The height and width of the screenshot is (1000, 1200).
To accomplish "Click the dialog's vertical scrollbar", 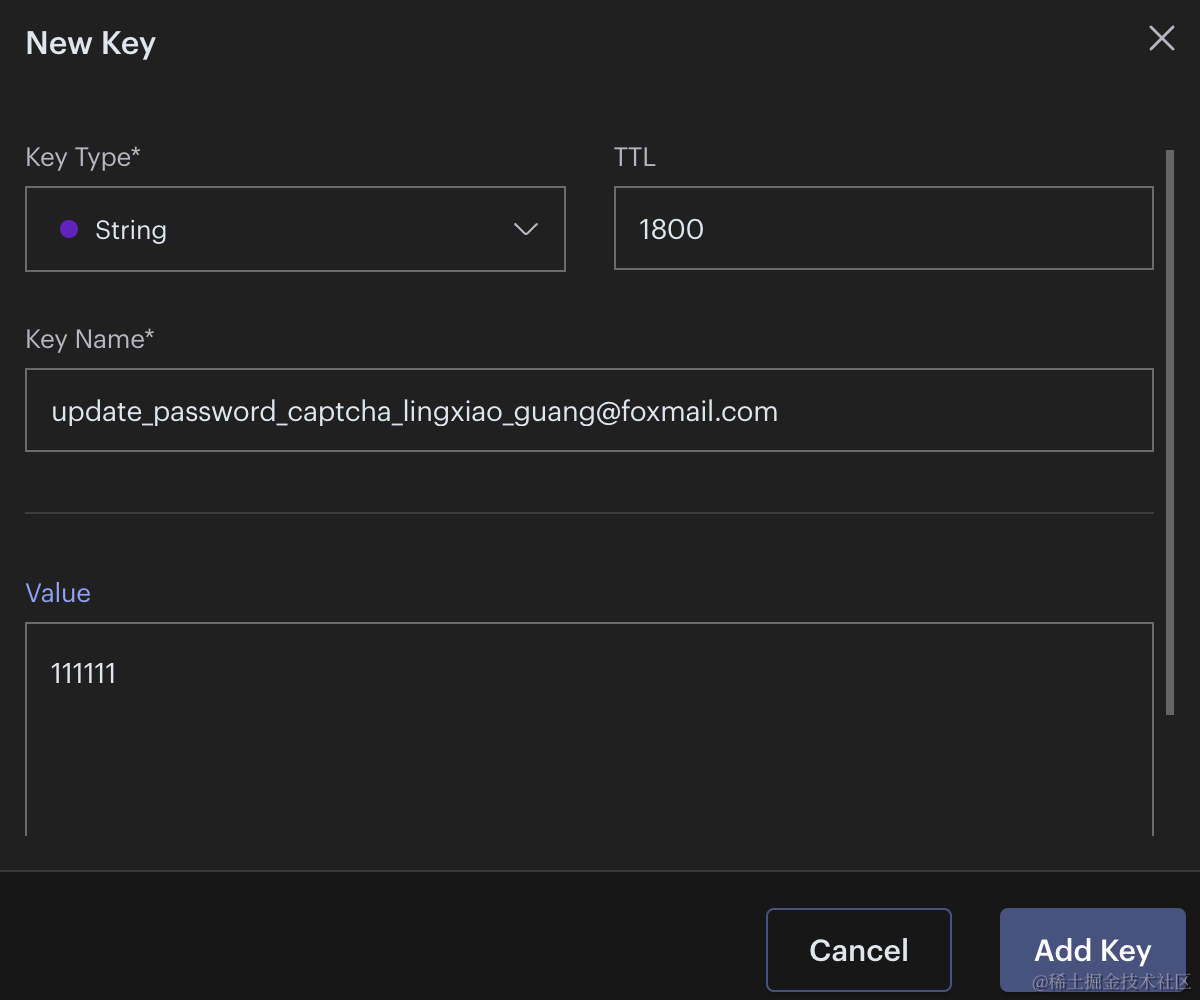I will 1169,430.
